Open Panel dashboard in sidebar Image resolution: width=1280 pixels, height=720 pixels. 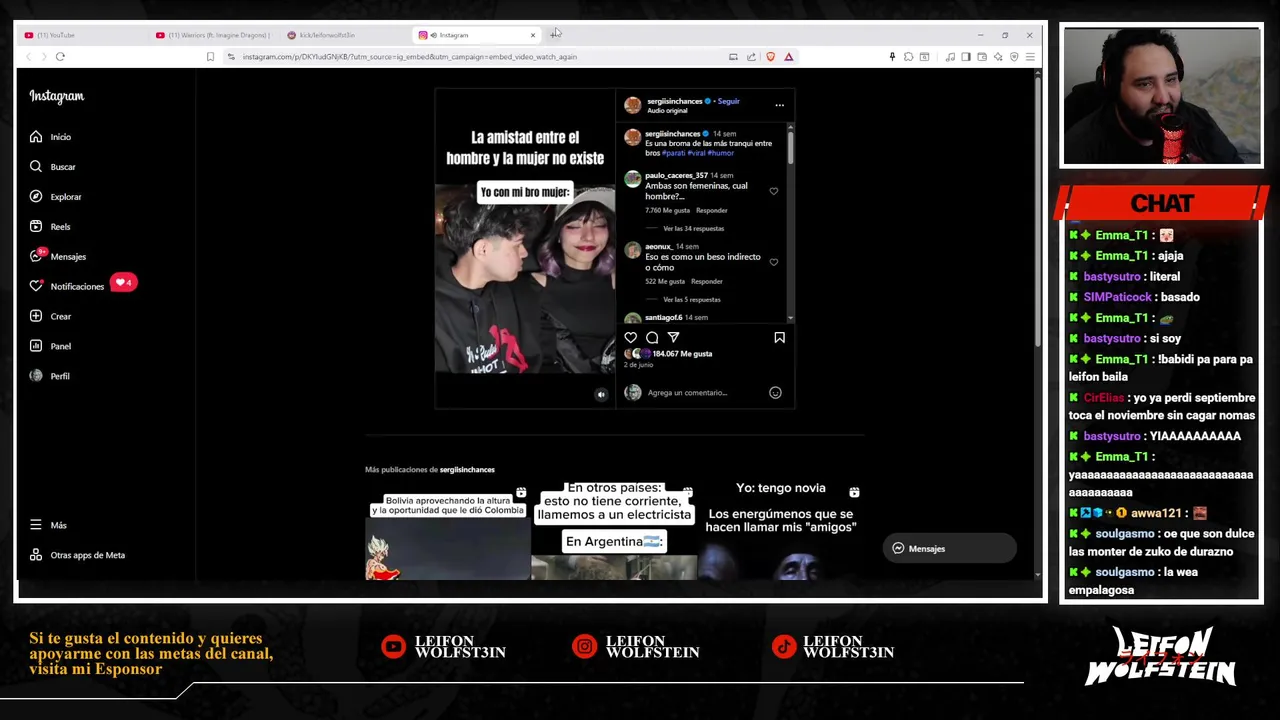[x=50, y=346]
